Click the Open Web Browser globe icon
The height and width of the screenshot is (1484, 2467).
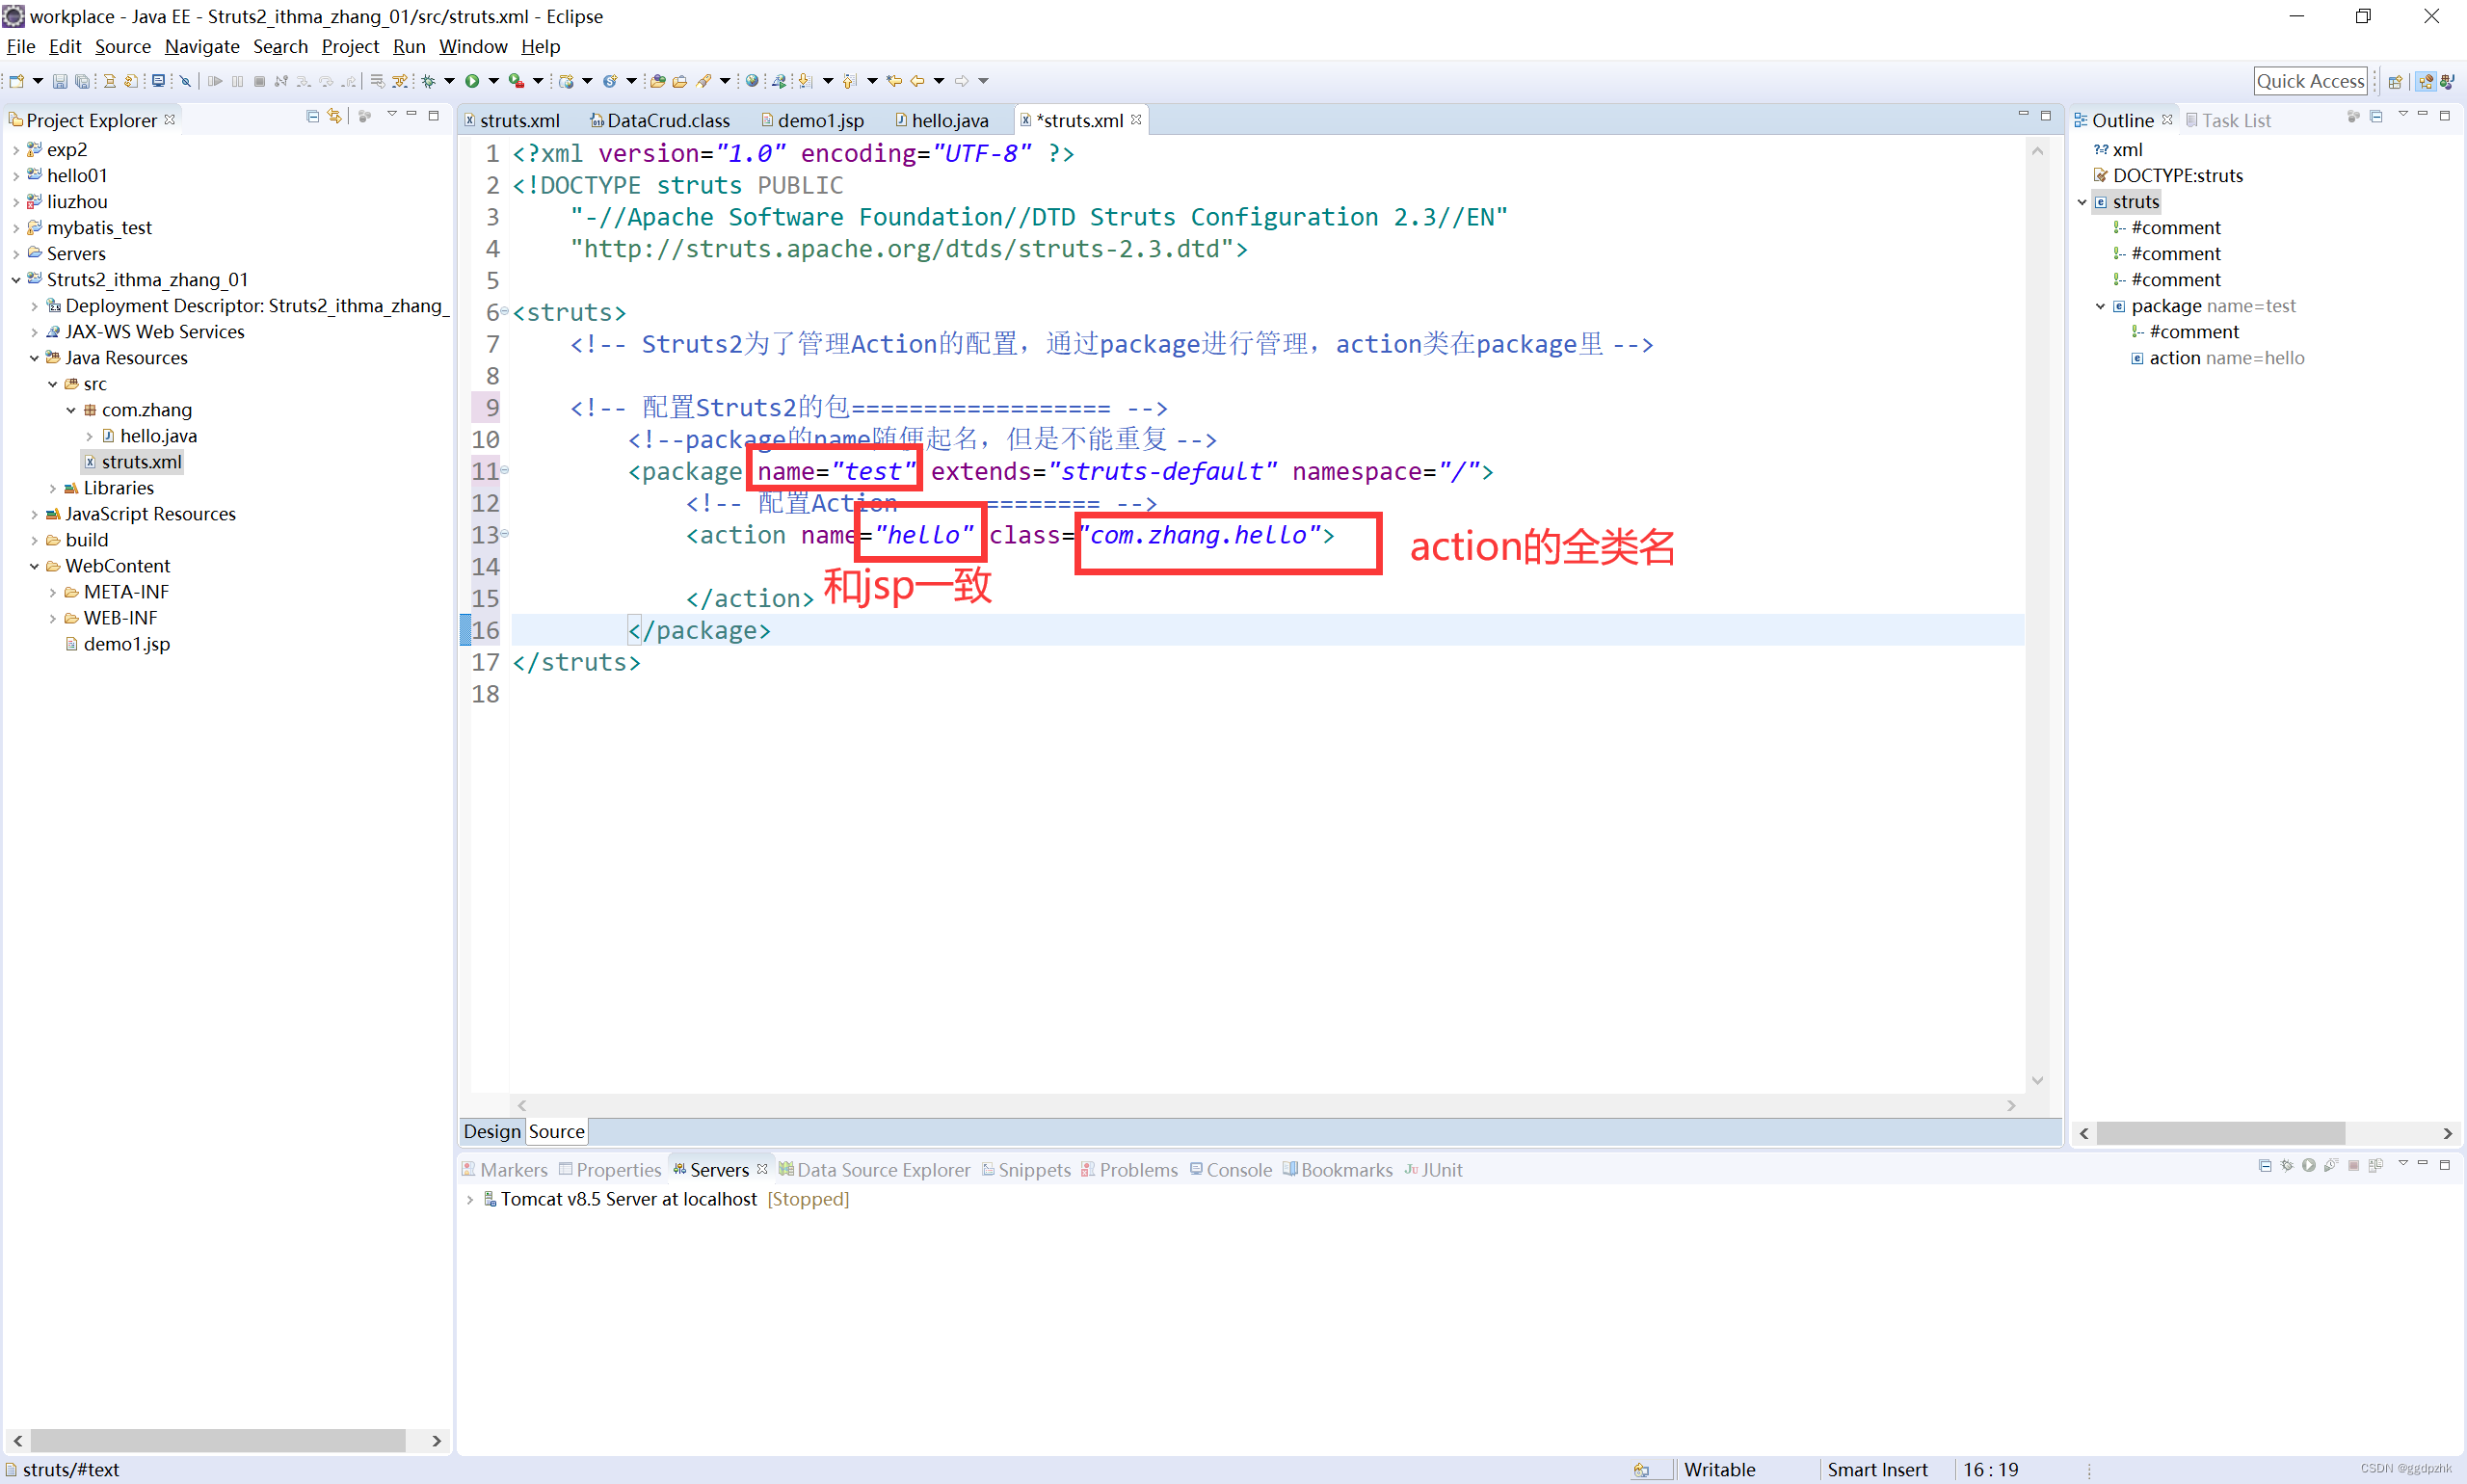[752, 81]
